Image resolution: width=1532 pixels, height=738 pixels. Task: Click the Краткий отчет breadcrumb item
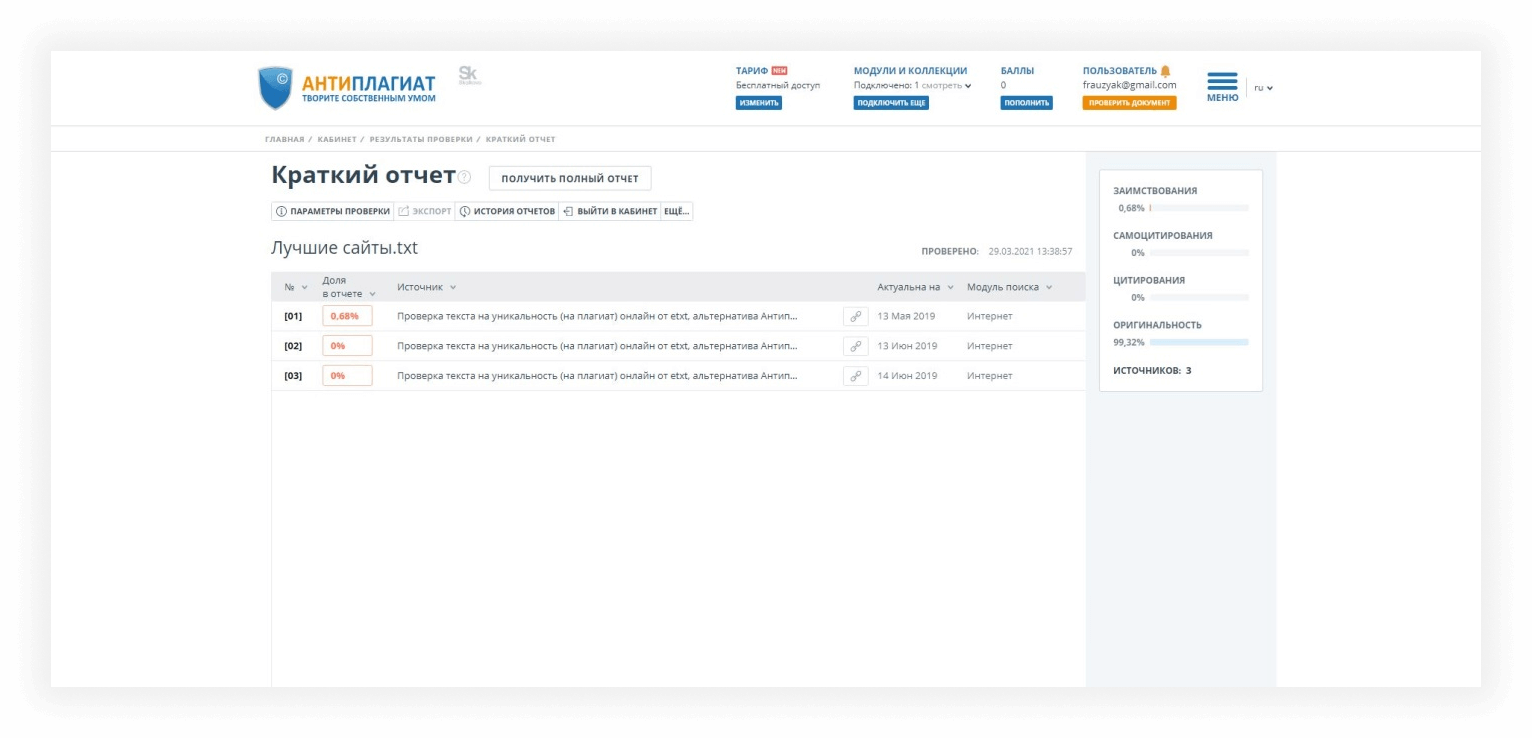520,139
